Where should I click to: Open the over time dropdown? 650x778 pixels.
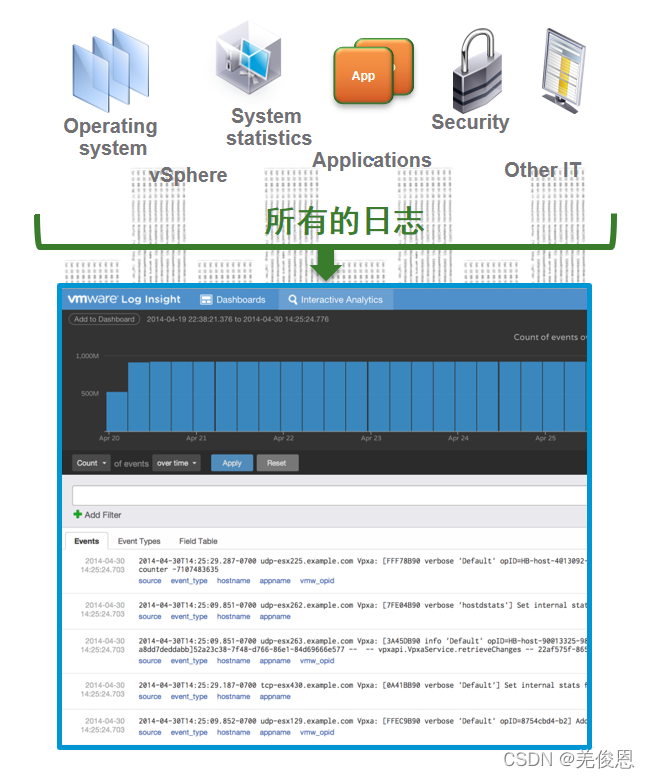(x=177, y=463)
